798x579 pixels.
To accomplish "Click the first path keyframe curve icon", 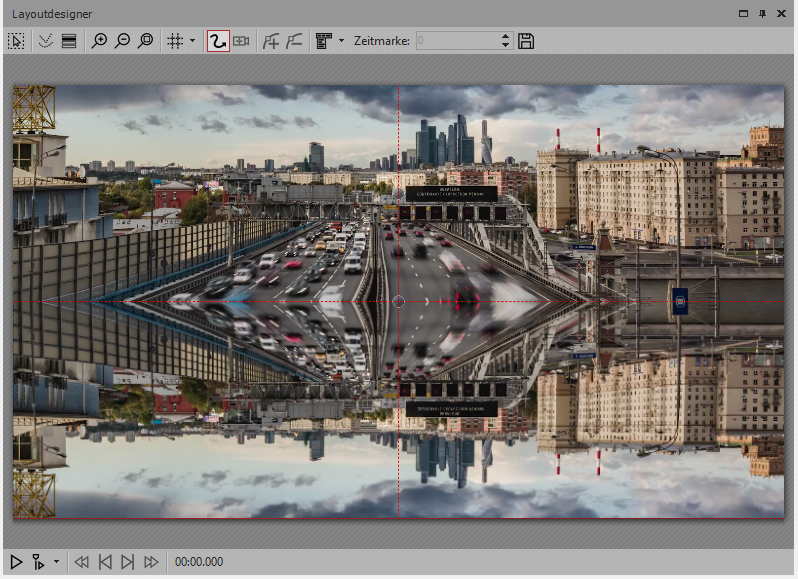I will pyautogui.click(x=271, y=41).
